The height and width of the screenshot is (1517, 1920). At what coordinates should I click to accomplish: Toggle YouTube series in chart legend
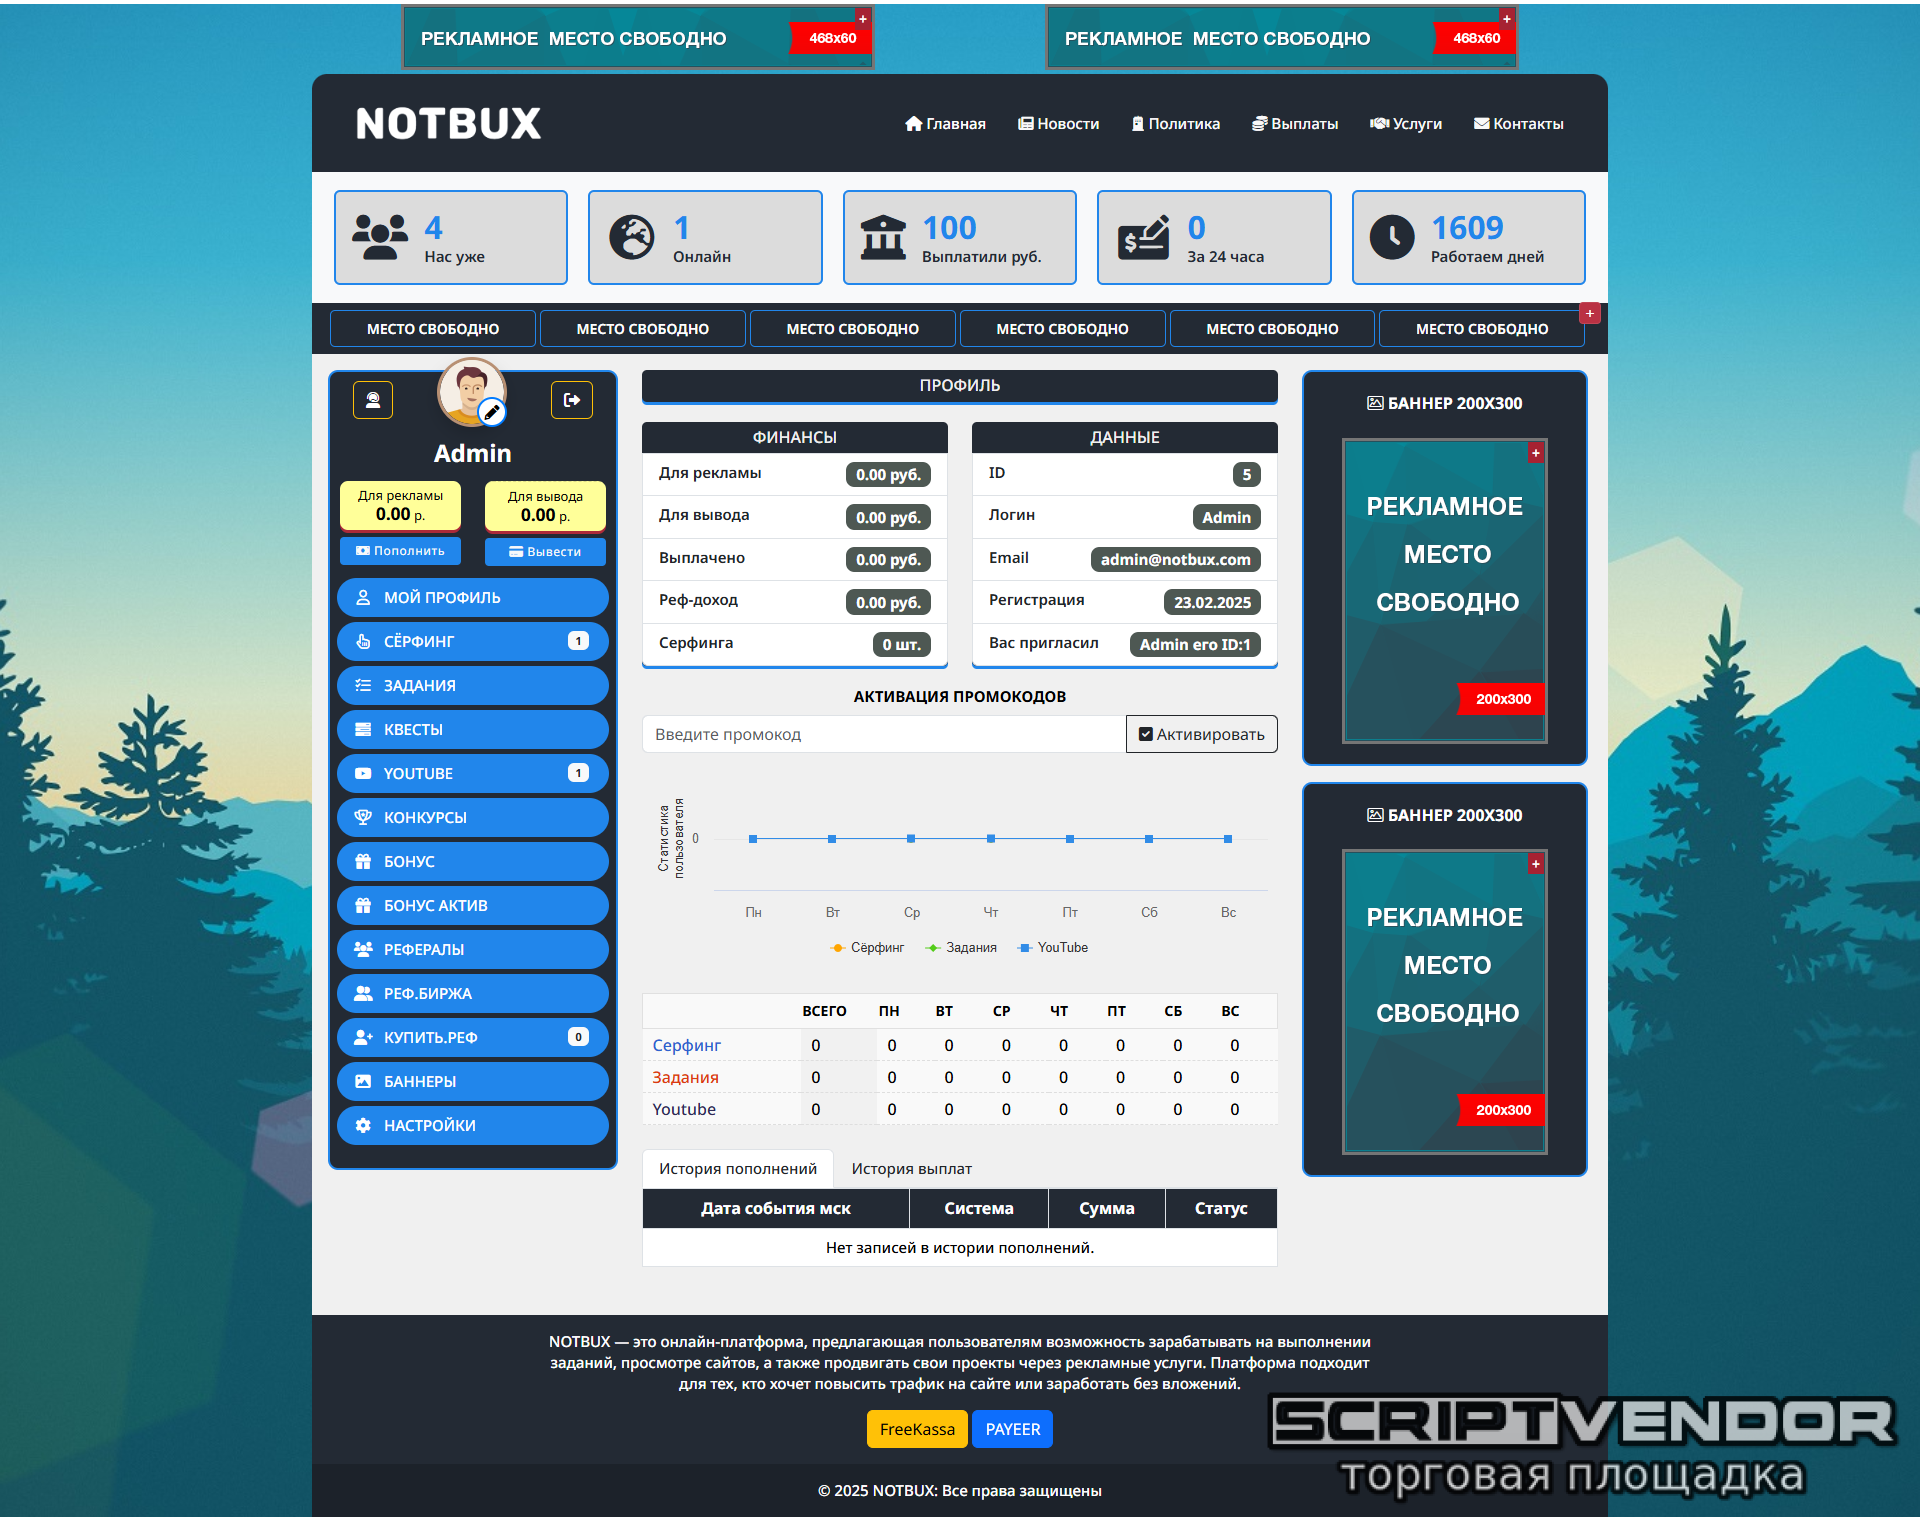[1052, 948]
